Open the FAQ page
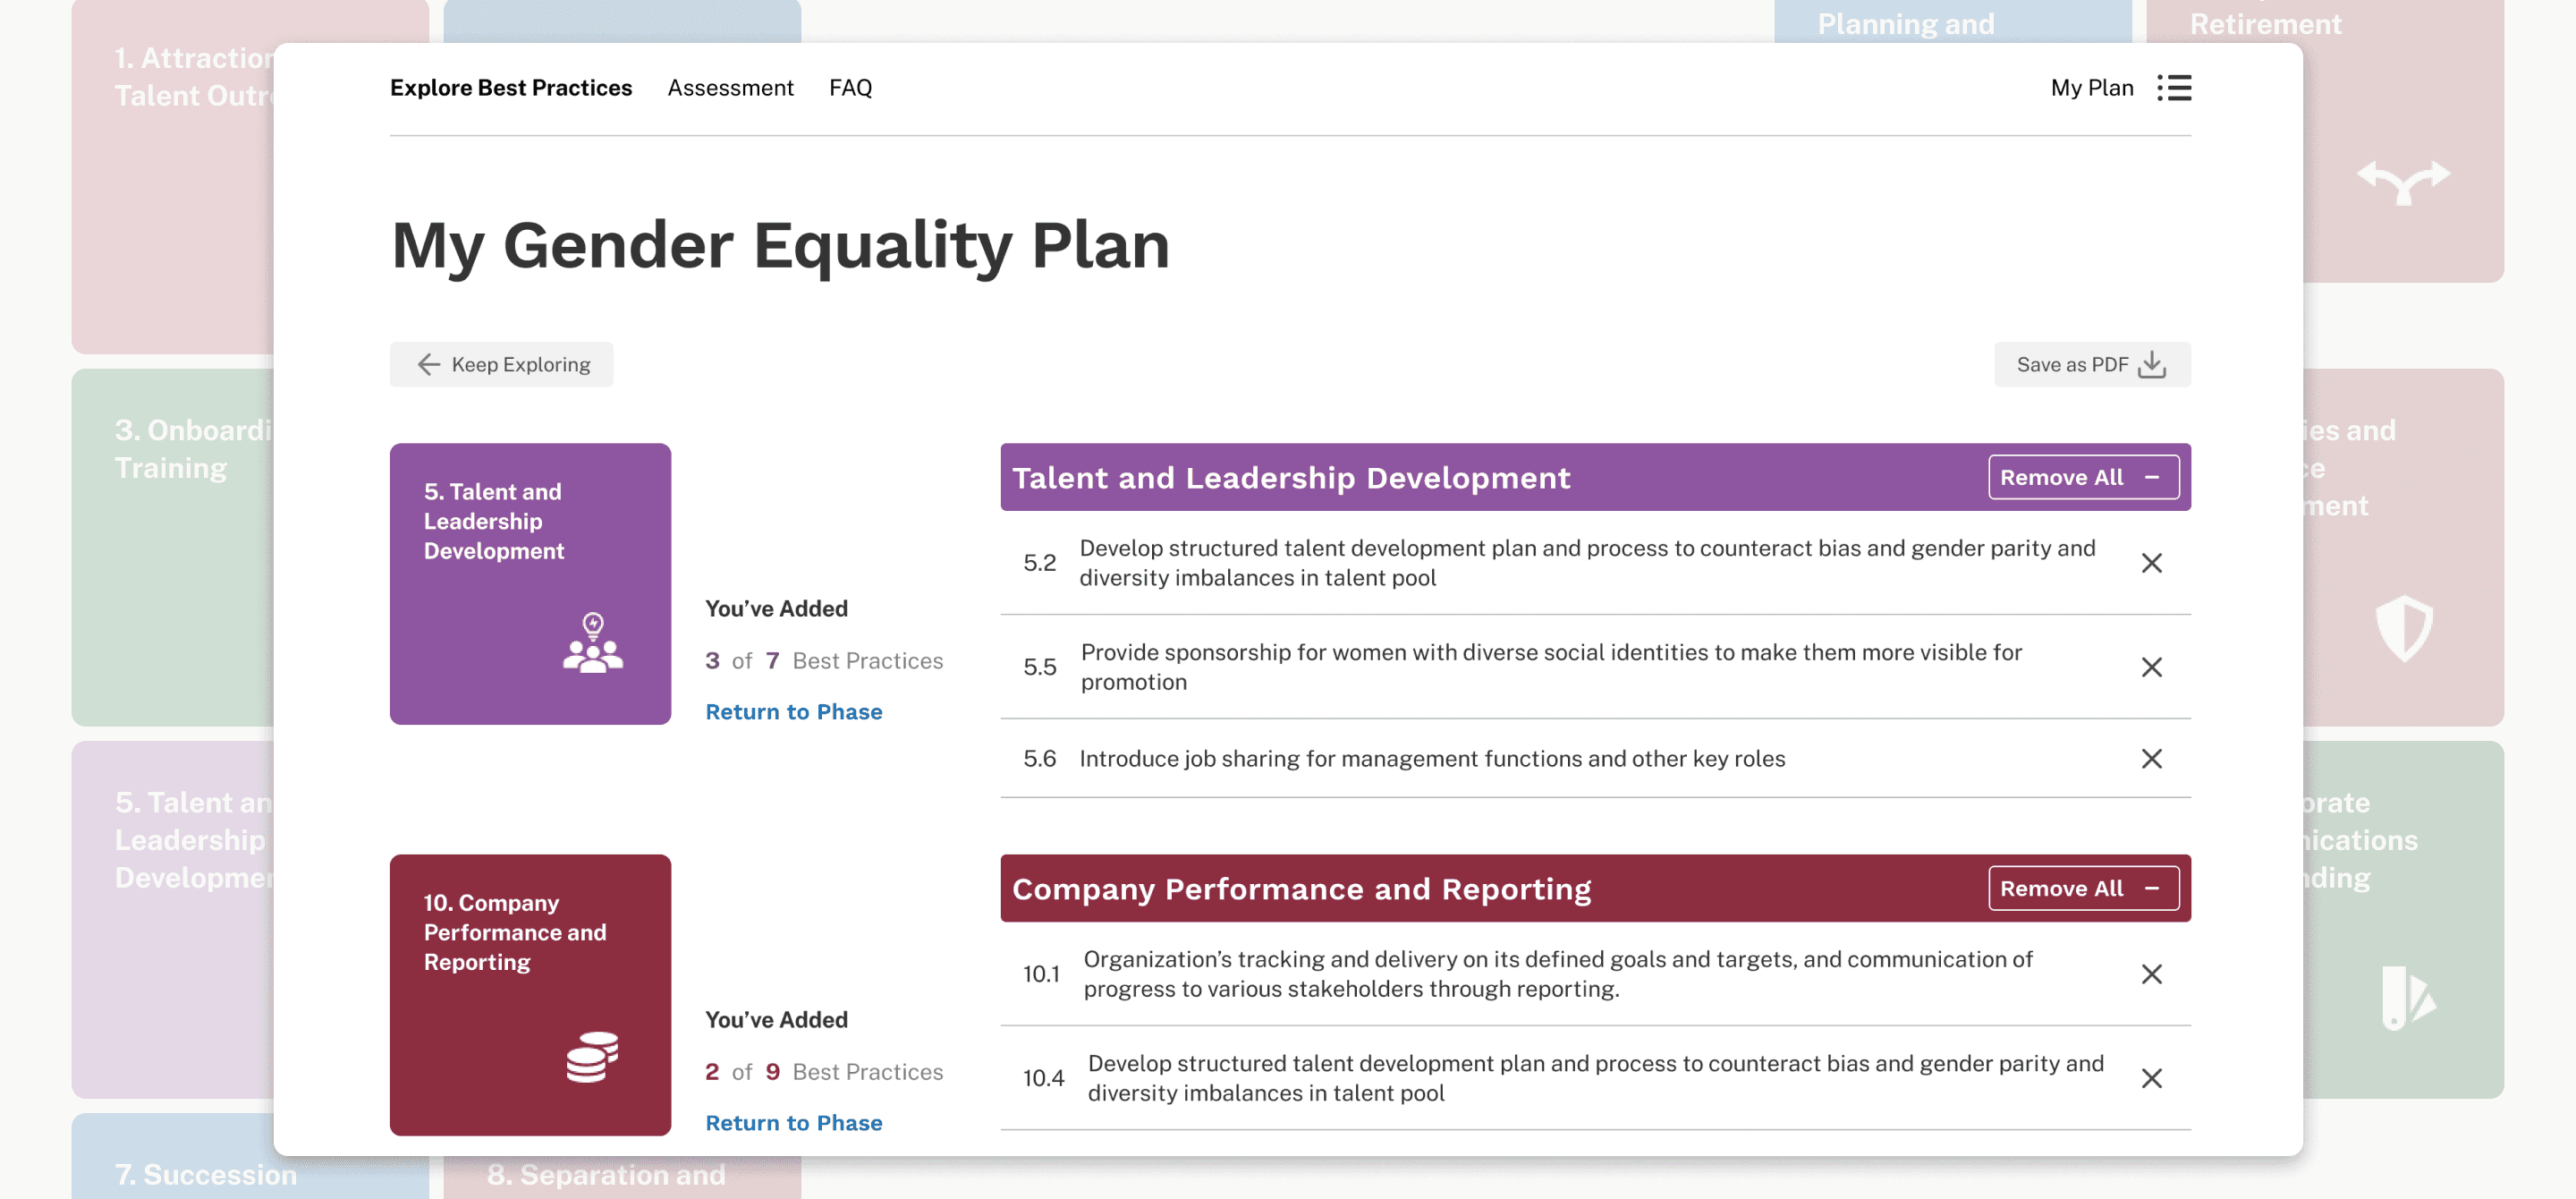Viewport: 2576px width, 1199px height. [850, 88]
